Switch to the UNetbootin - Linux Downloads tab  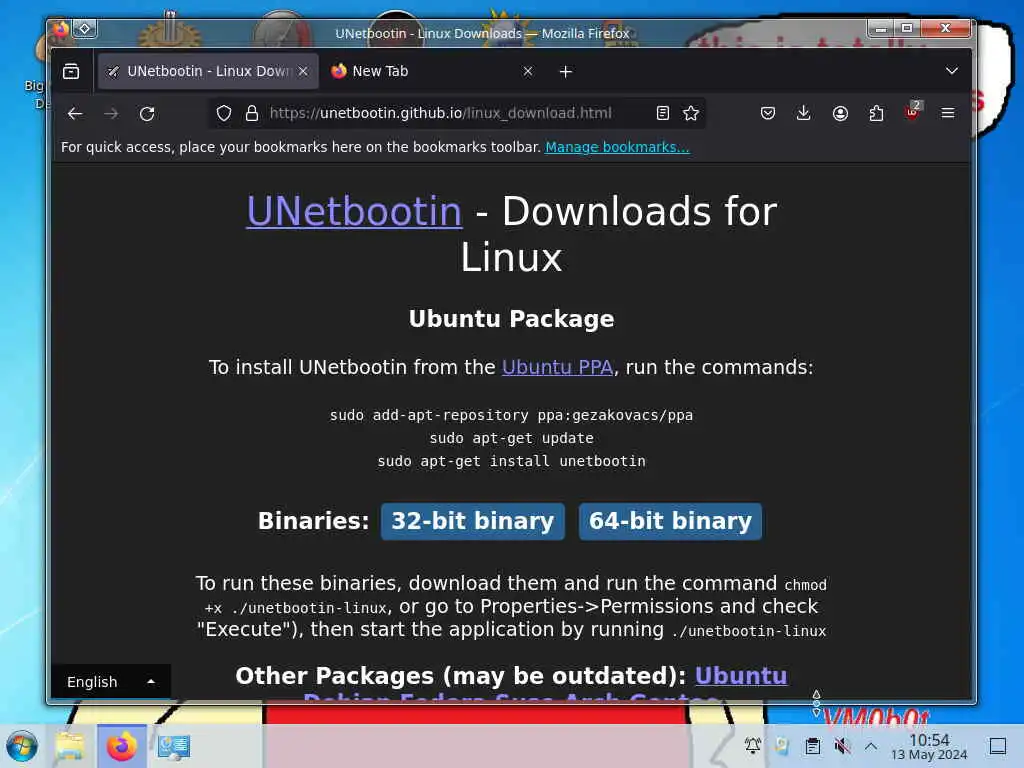[x=208, y=71]
